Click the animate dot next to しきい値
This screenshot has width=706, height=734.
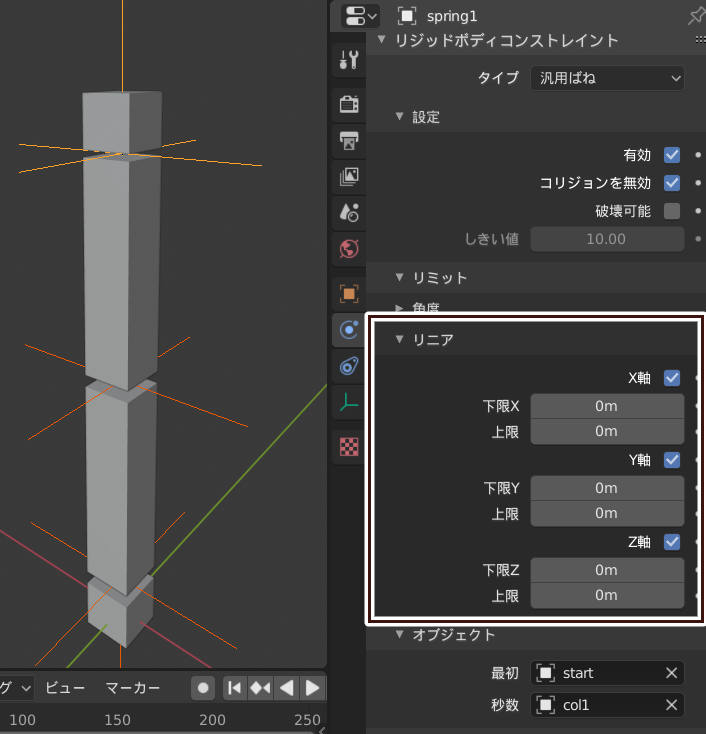[698, 239]
